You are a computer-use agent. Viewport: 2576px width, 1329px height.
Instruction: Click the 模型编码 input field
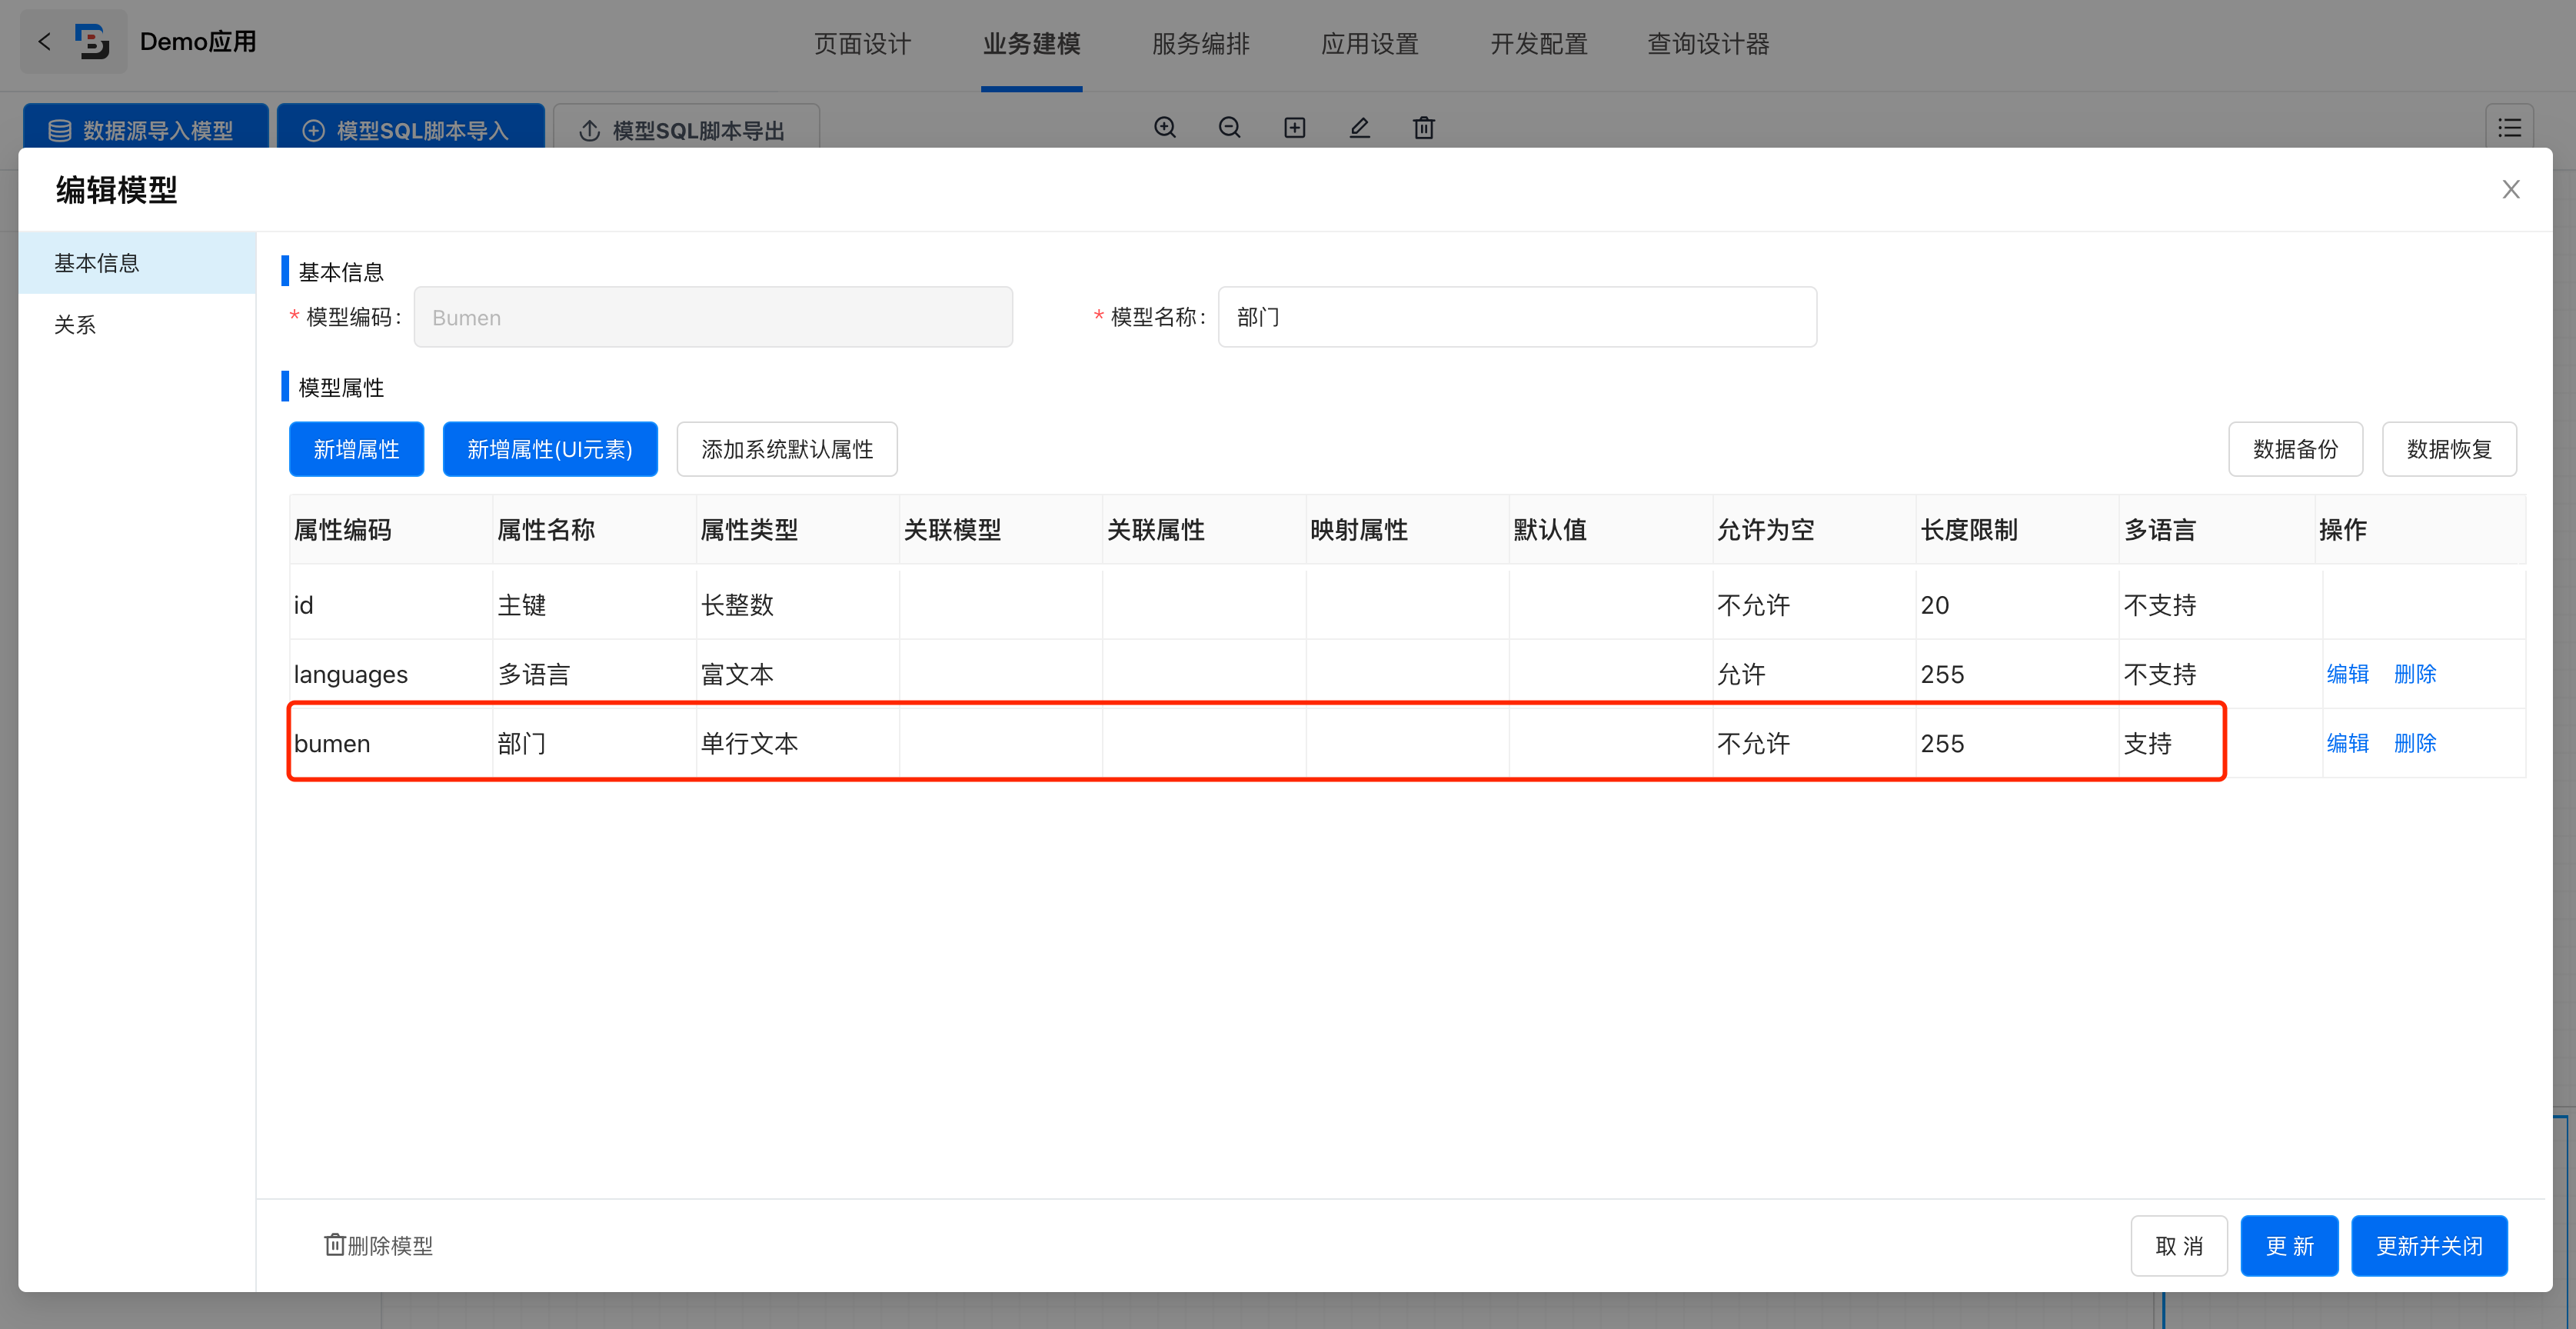click(x=713, y=317)
